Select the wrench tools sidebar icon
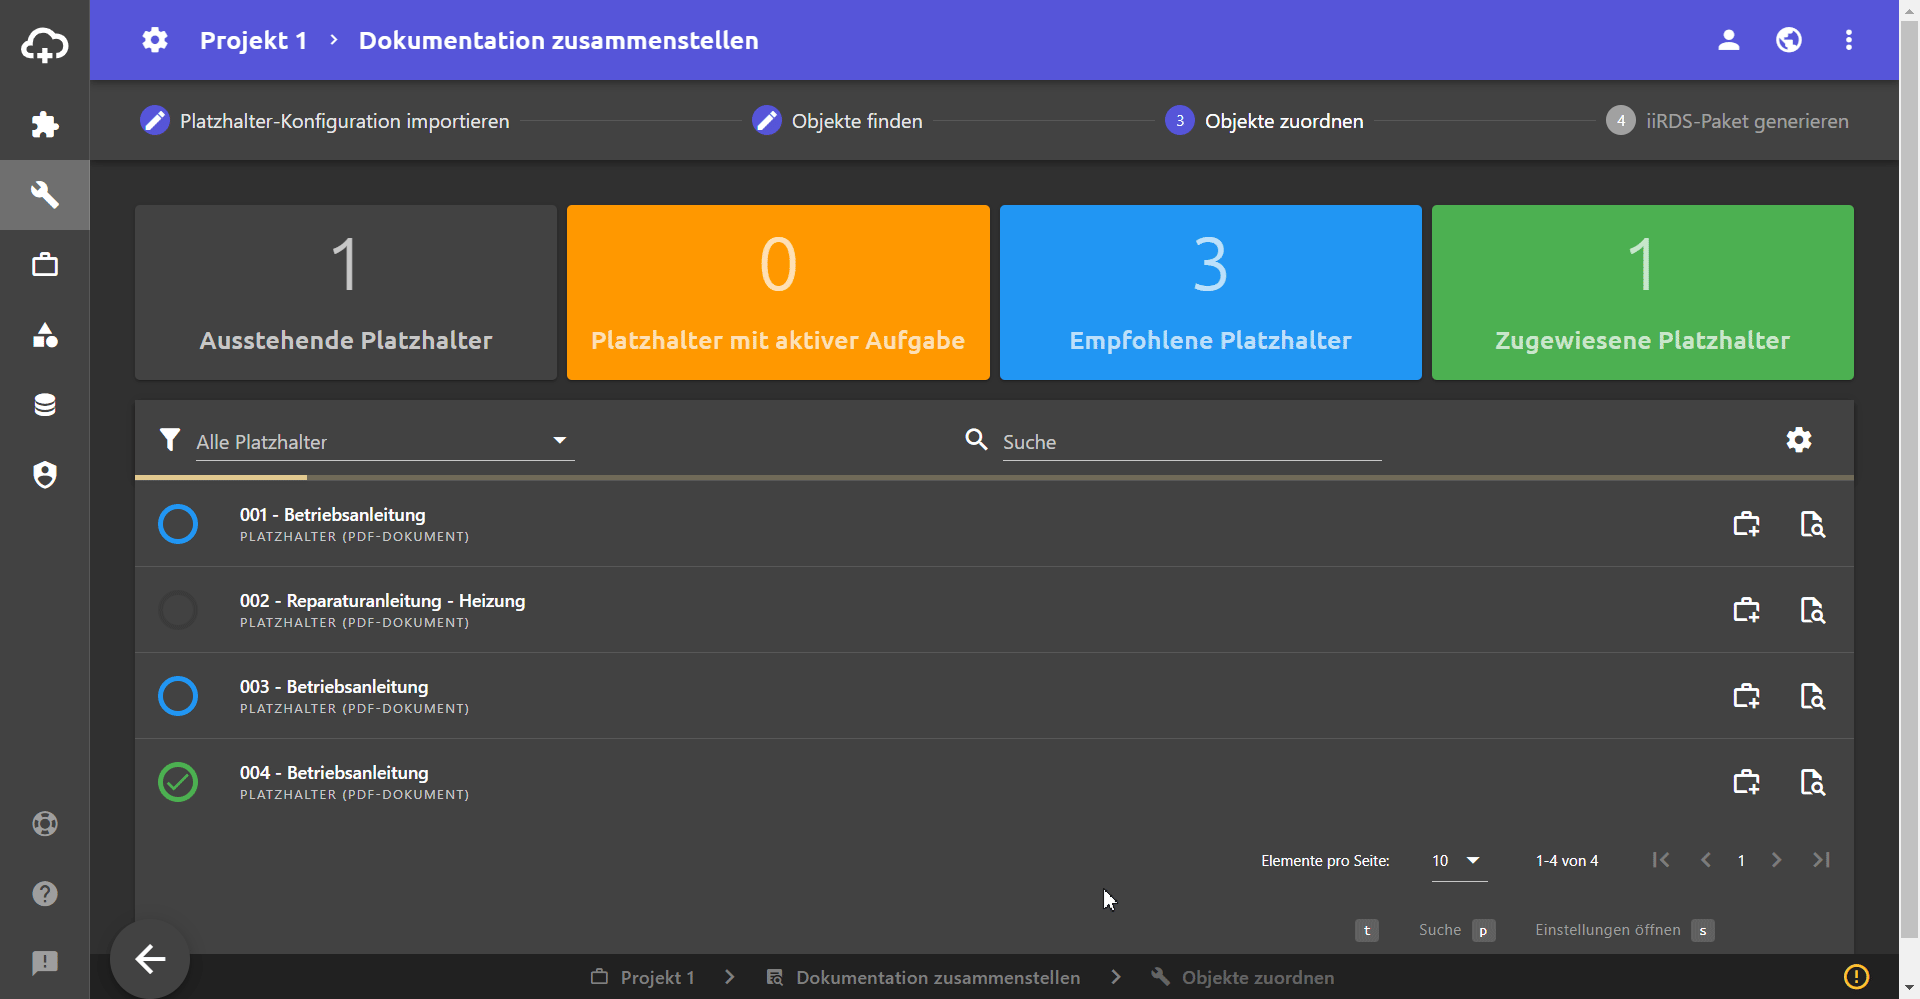1920x999 pixels. [x=45, y=194]
